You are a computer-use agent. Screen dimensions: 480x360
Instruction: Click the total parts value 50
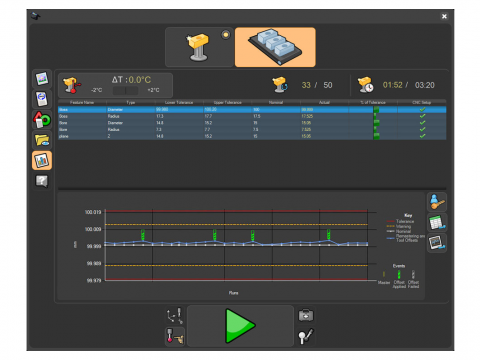328,85
